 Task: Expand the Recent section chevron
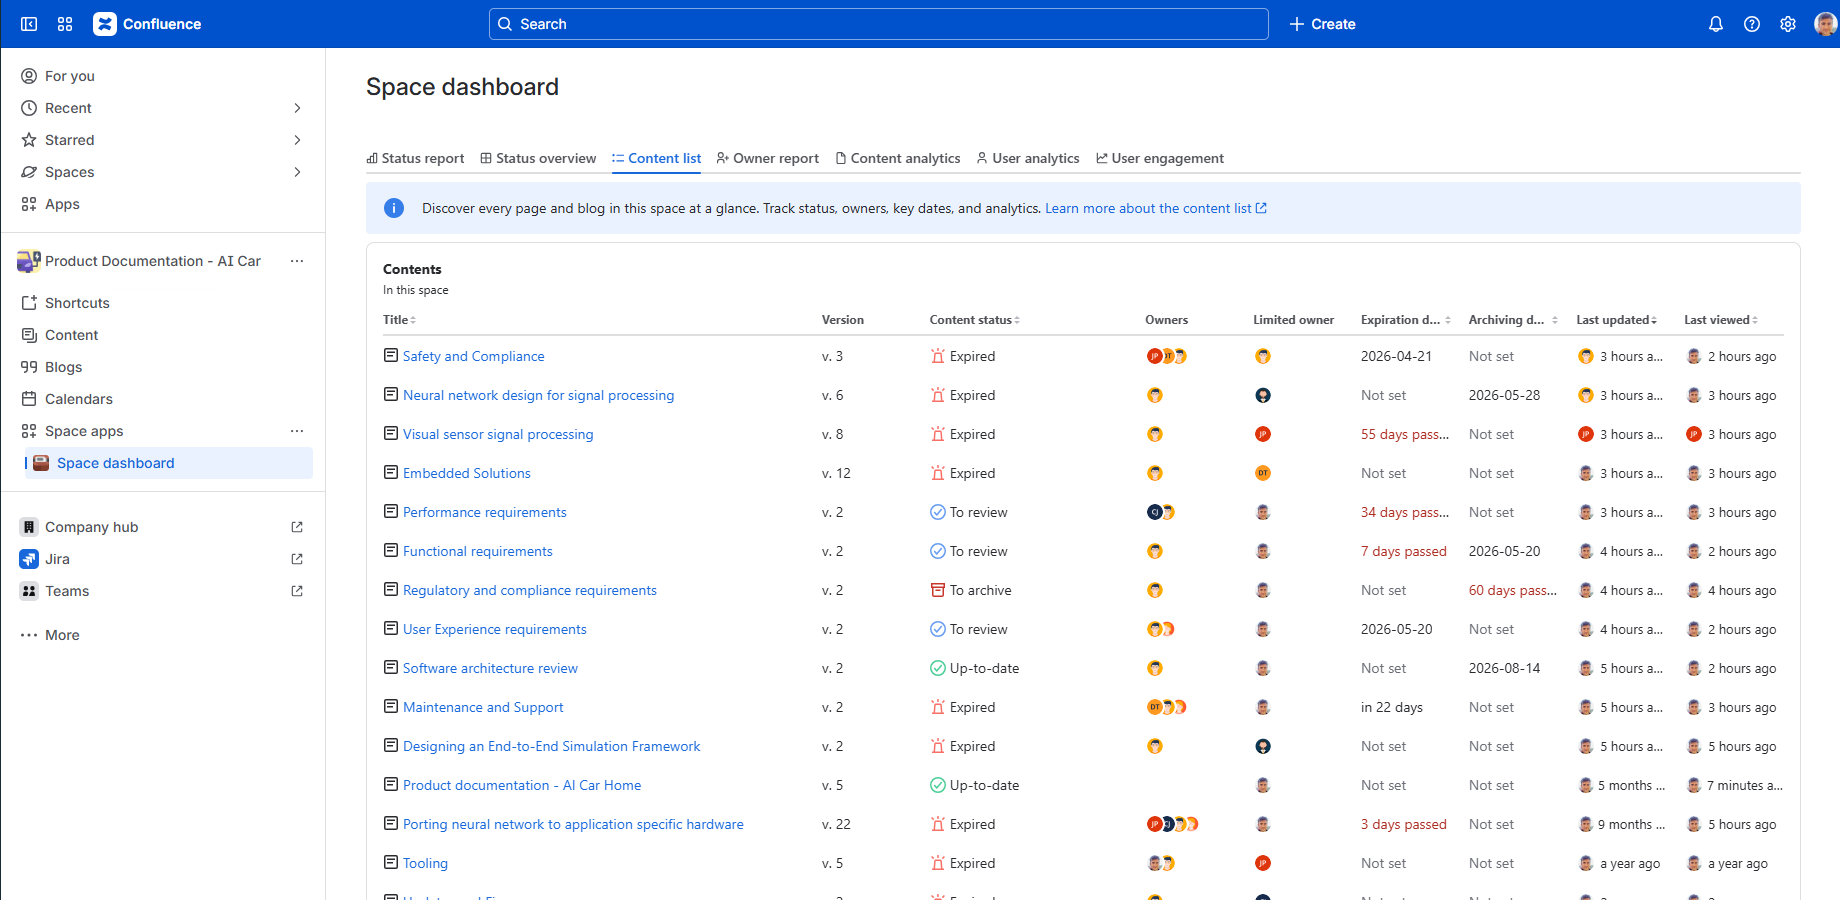(x=297, y=108)
